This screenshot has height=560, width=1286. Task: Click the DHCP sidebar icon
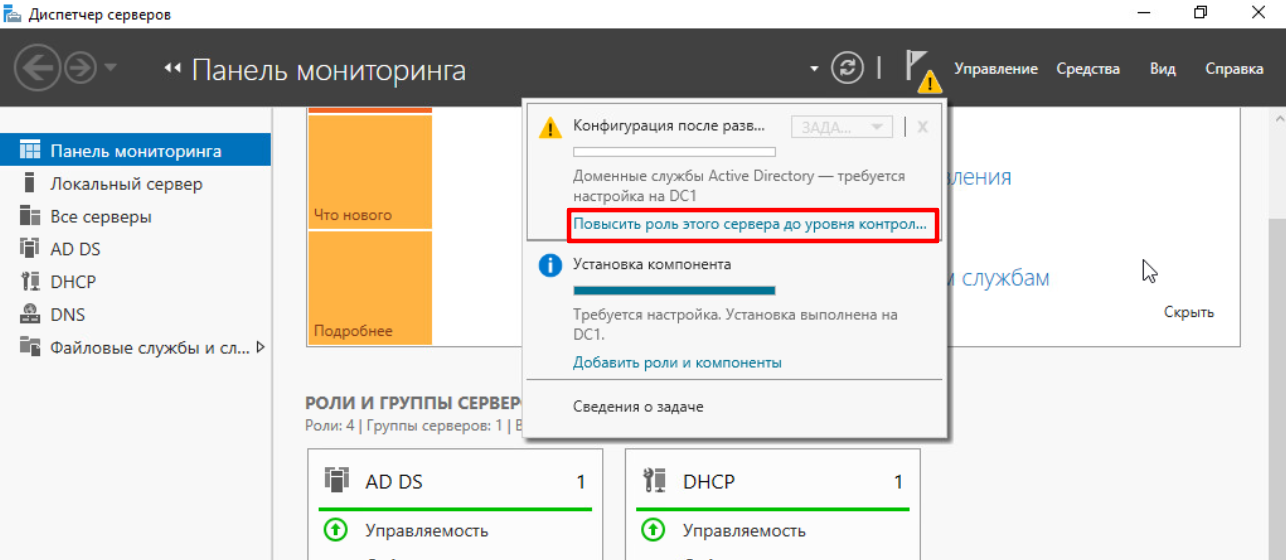click(x=30, y=282)
